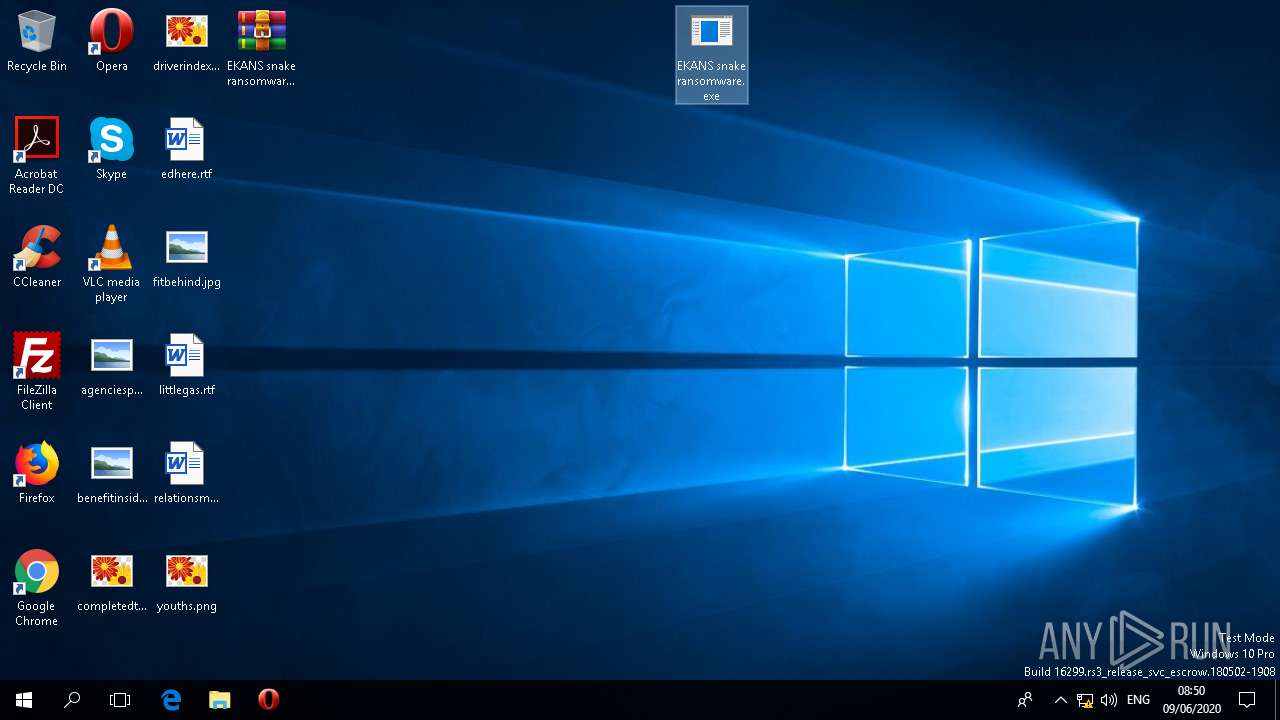Open taskbar search magnifier
This screenshot has height=720, width=1280.
[x=72, y=700]
